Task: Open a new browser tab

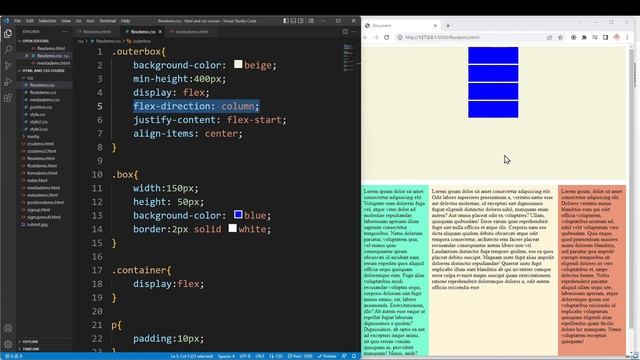Action: (448, 25)
